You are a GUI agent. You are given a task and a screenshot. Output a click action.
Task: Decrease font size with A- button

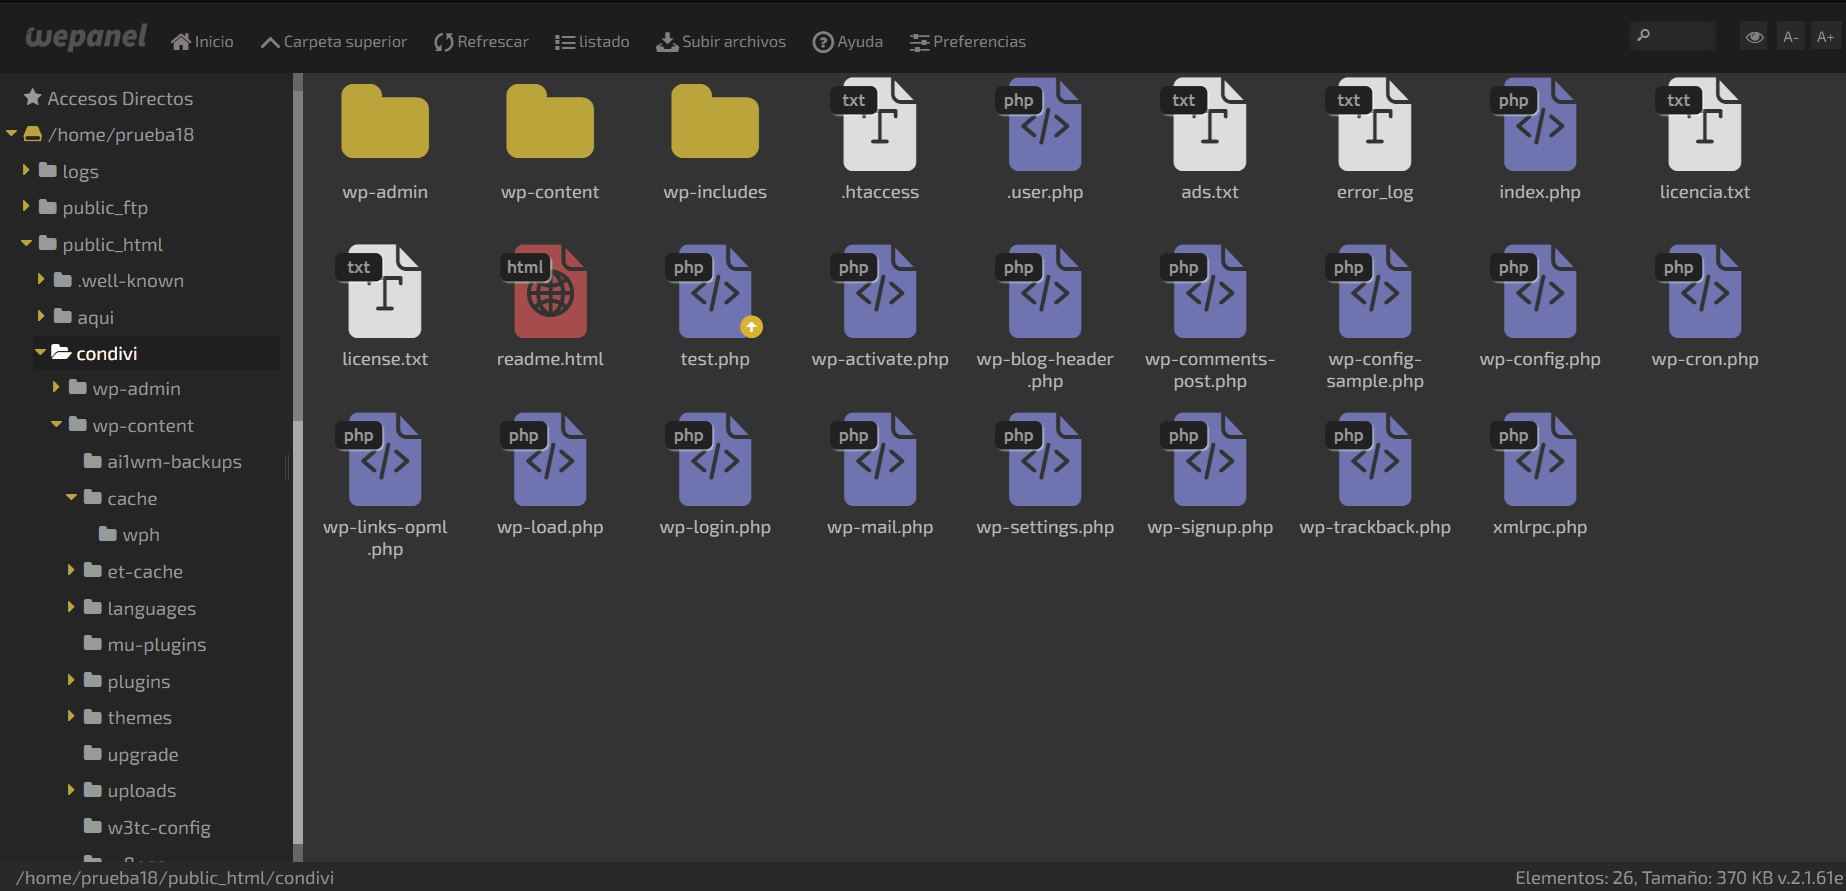pyautogui.click(x=1790, y=37)
